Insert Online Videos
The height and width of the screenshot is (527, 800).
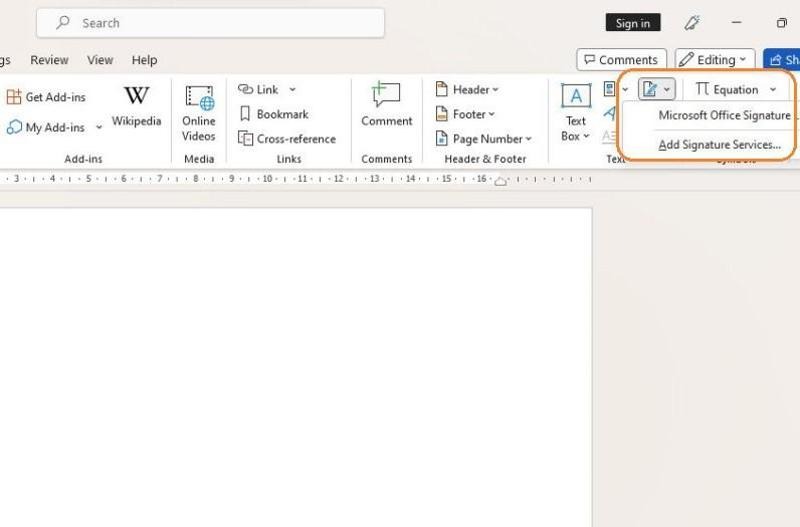[x=199, y=113]
